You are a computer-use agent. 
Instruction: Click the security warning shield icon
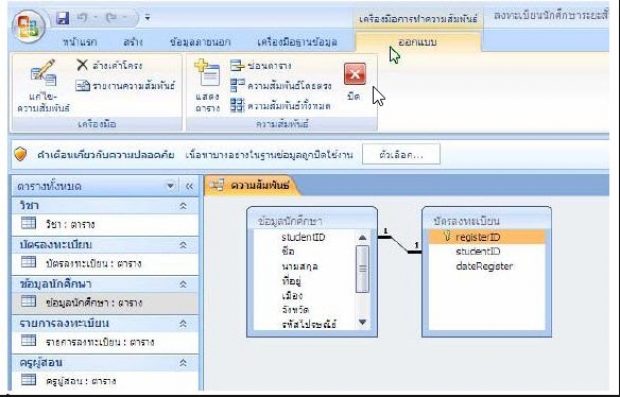(x=20, y=154)
